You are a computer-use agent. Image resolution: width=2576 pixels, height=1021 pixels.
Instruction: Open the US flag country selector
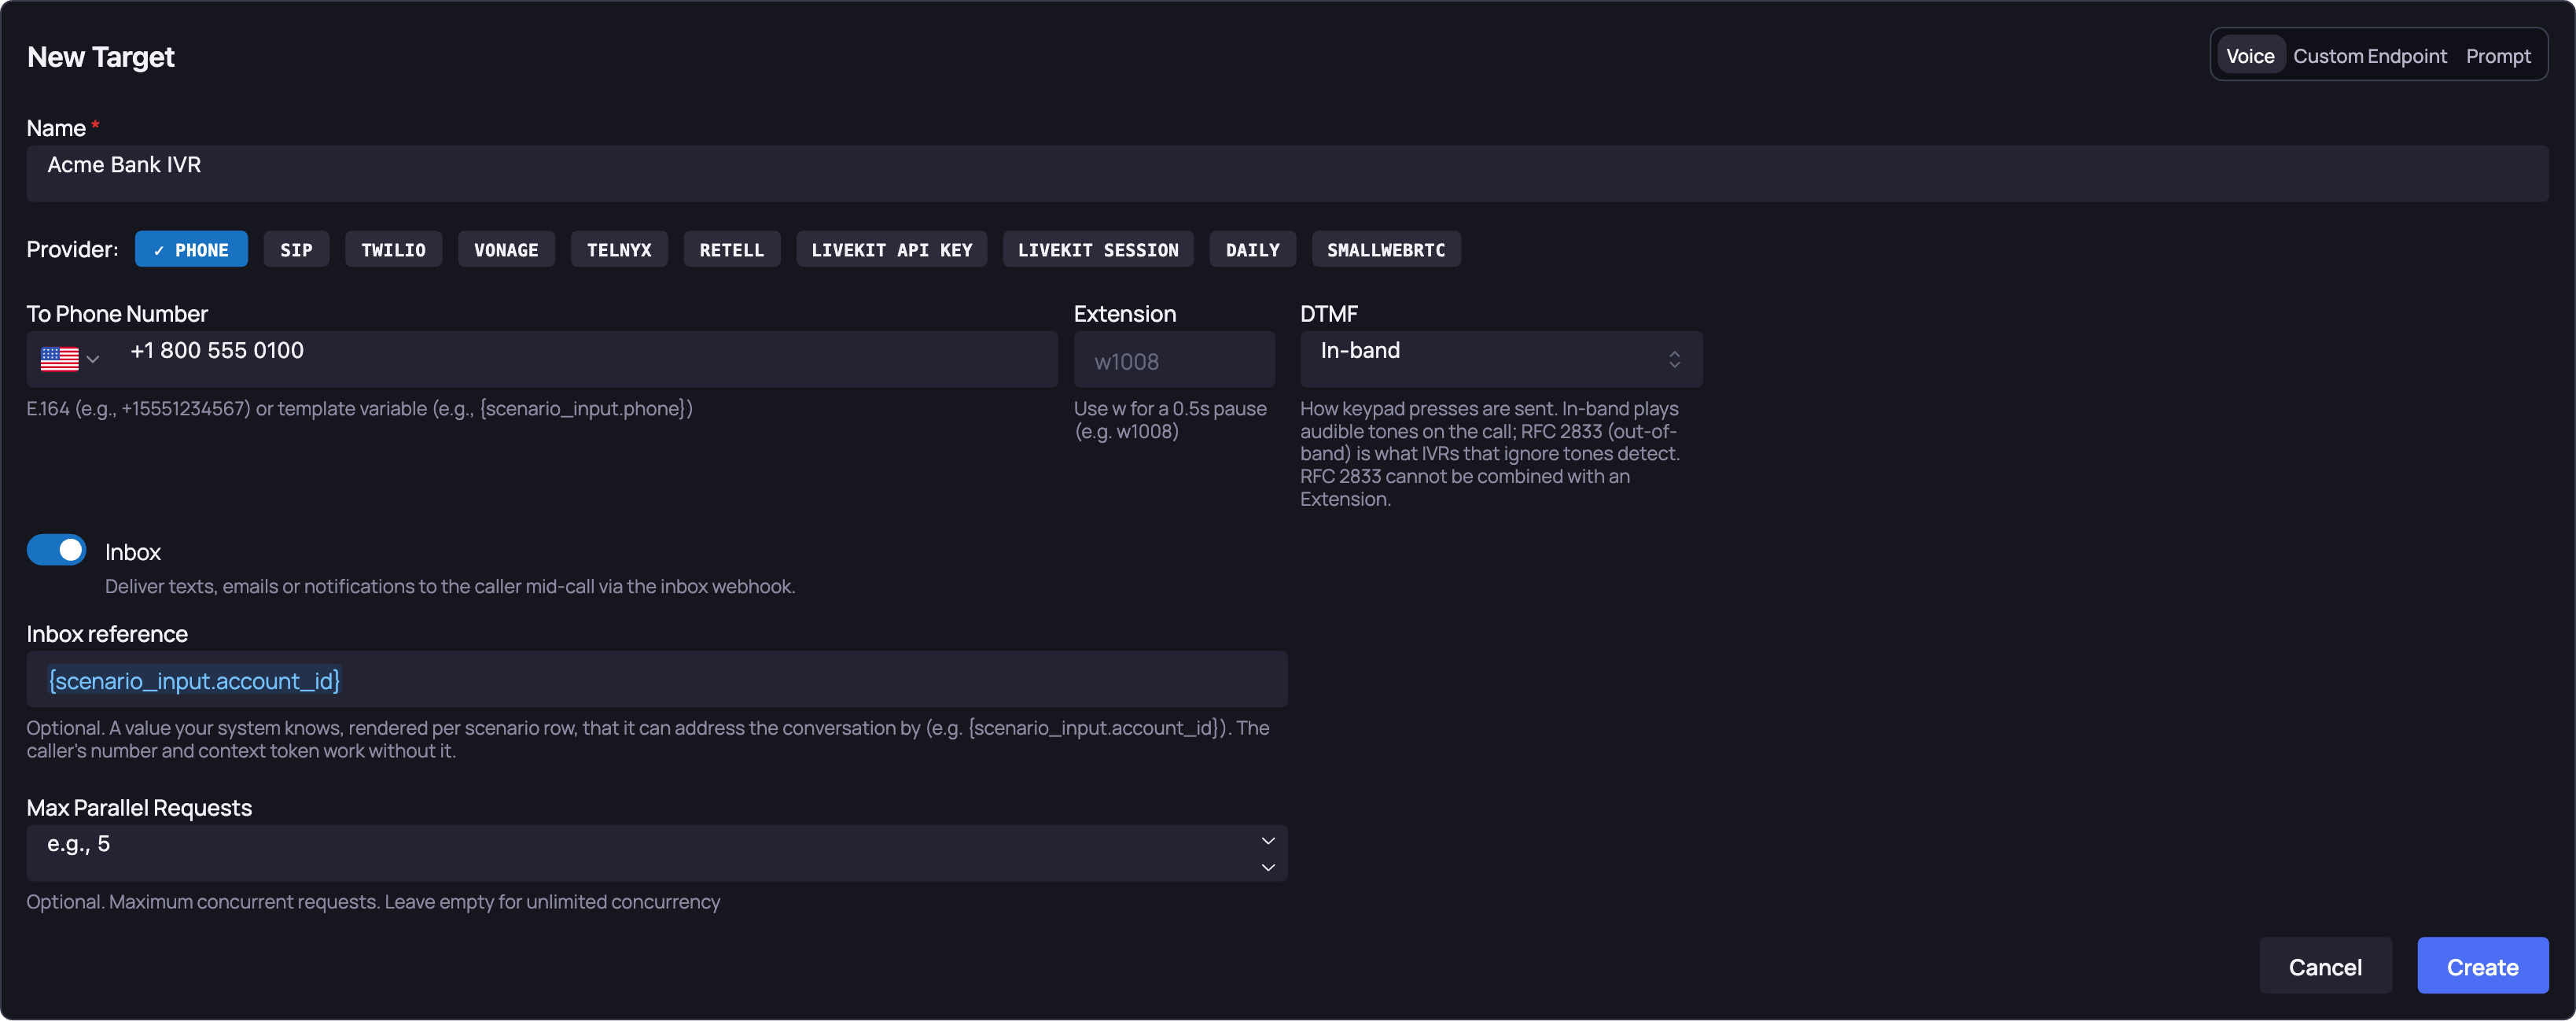pyautogui.click(x=69, y=359)
